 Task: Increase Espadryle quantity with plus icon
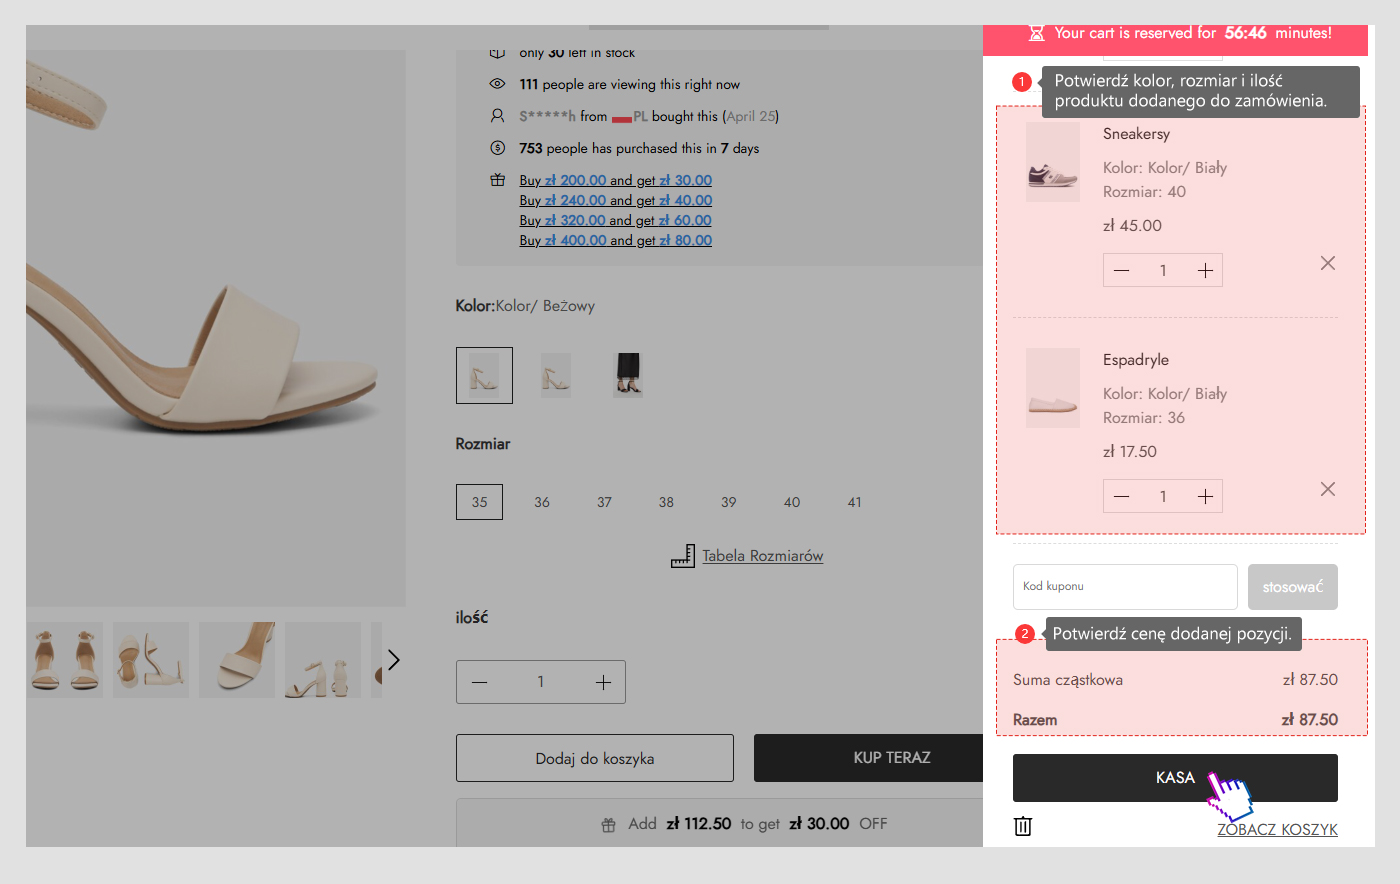click(x=1205, y=497)
